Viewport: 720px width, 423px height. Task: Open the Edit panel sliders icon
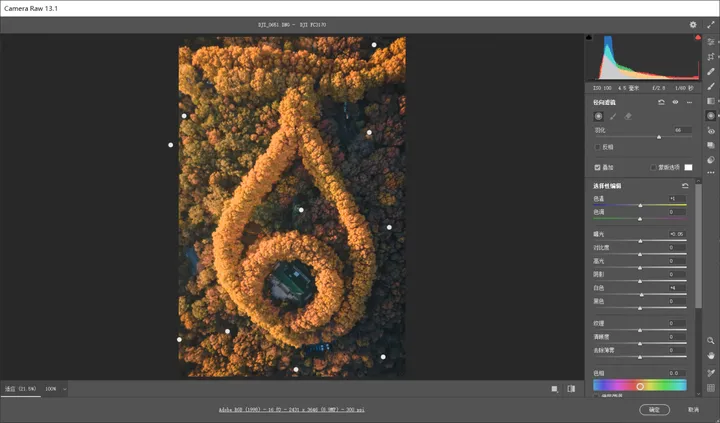click(711, 42)
